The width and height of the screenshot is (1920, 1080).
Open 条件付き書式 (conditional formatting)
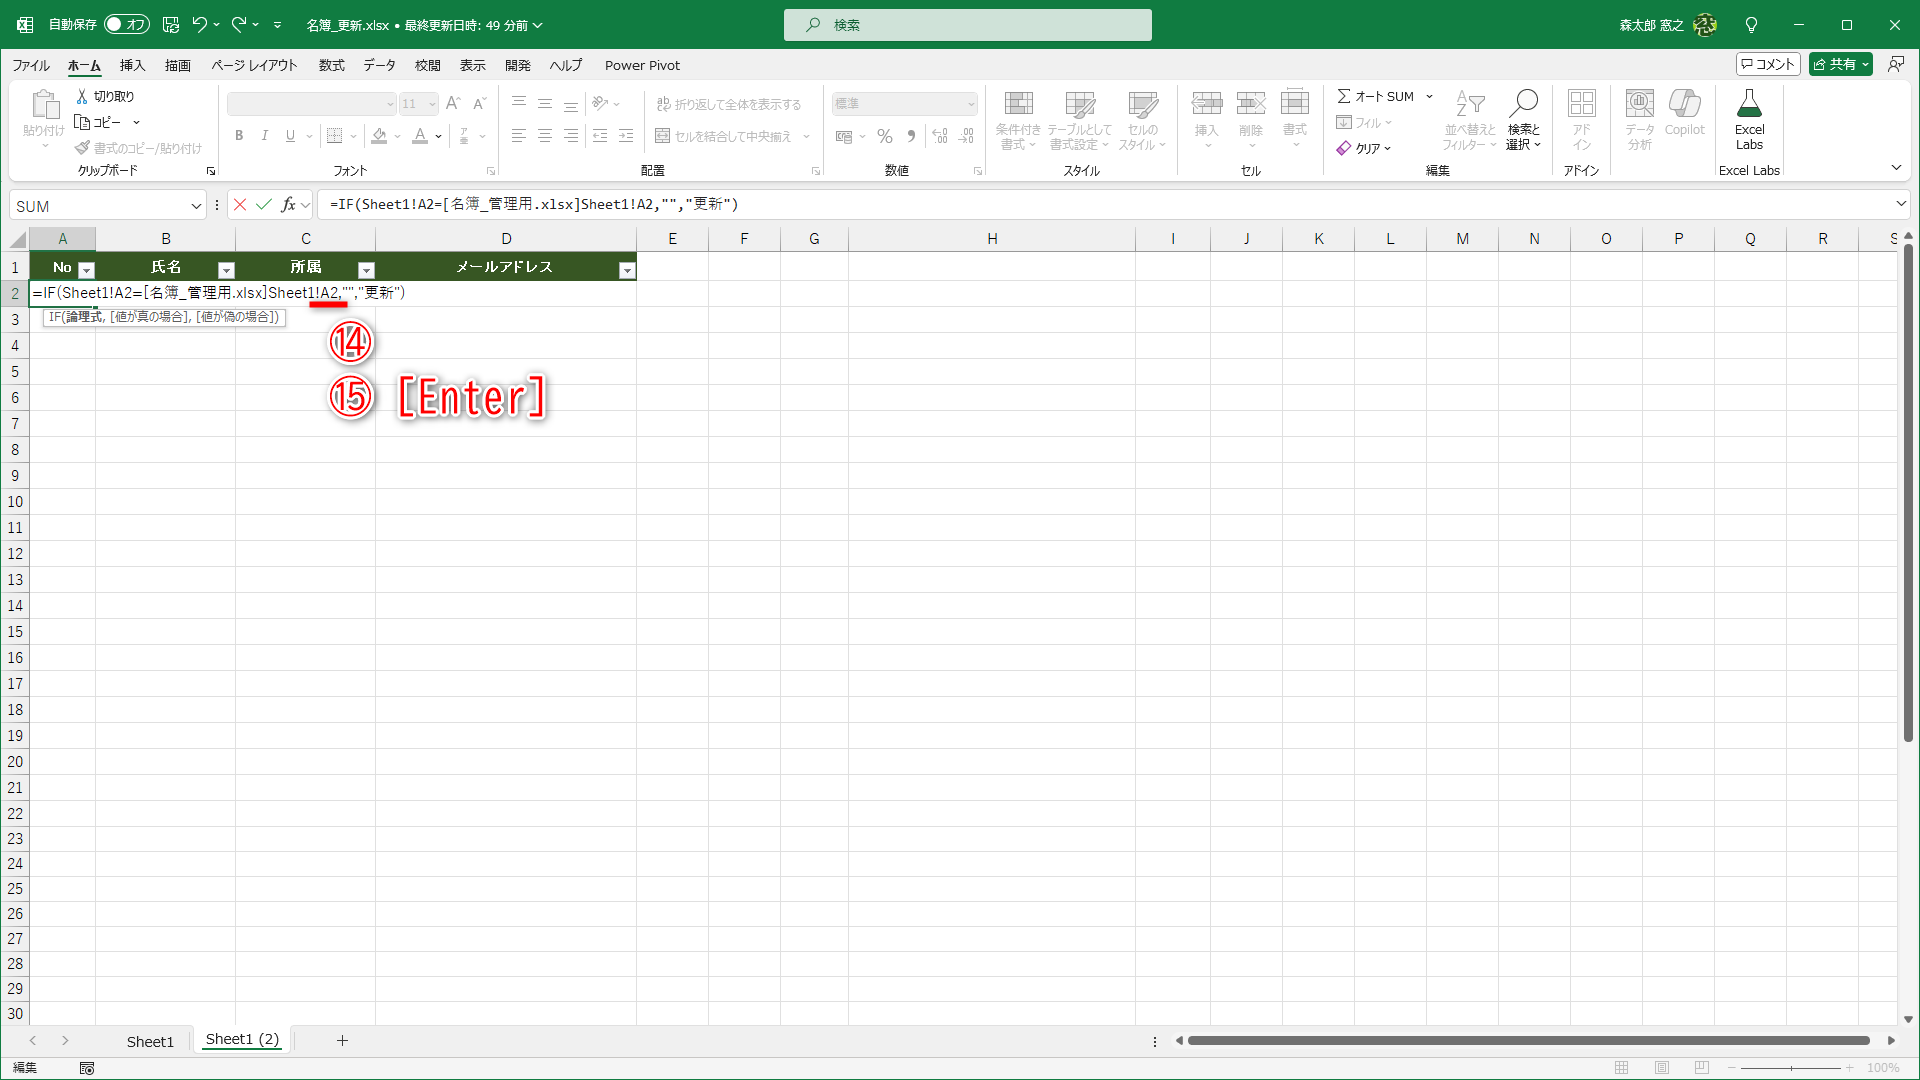1018,120
